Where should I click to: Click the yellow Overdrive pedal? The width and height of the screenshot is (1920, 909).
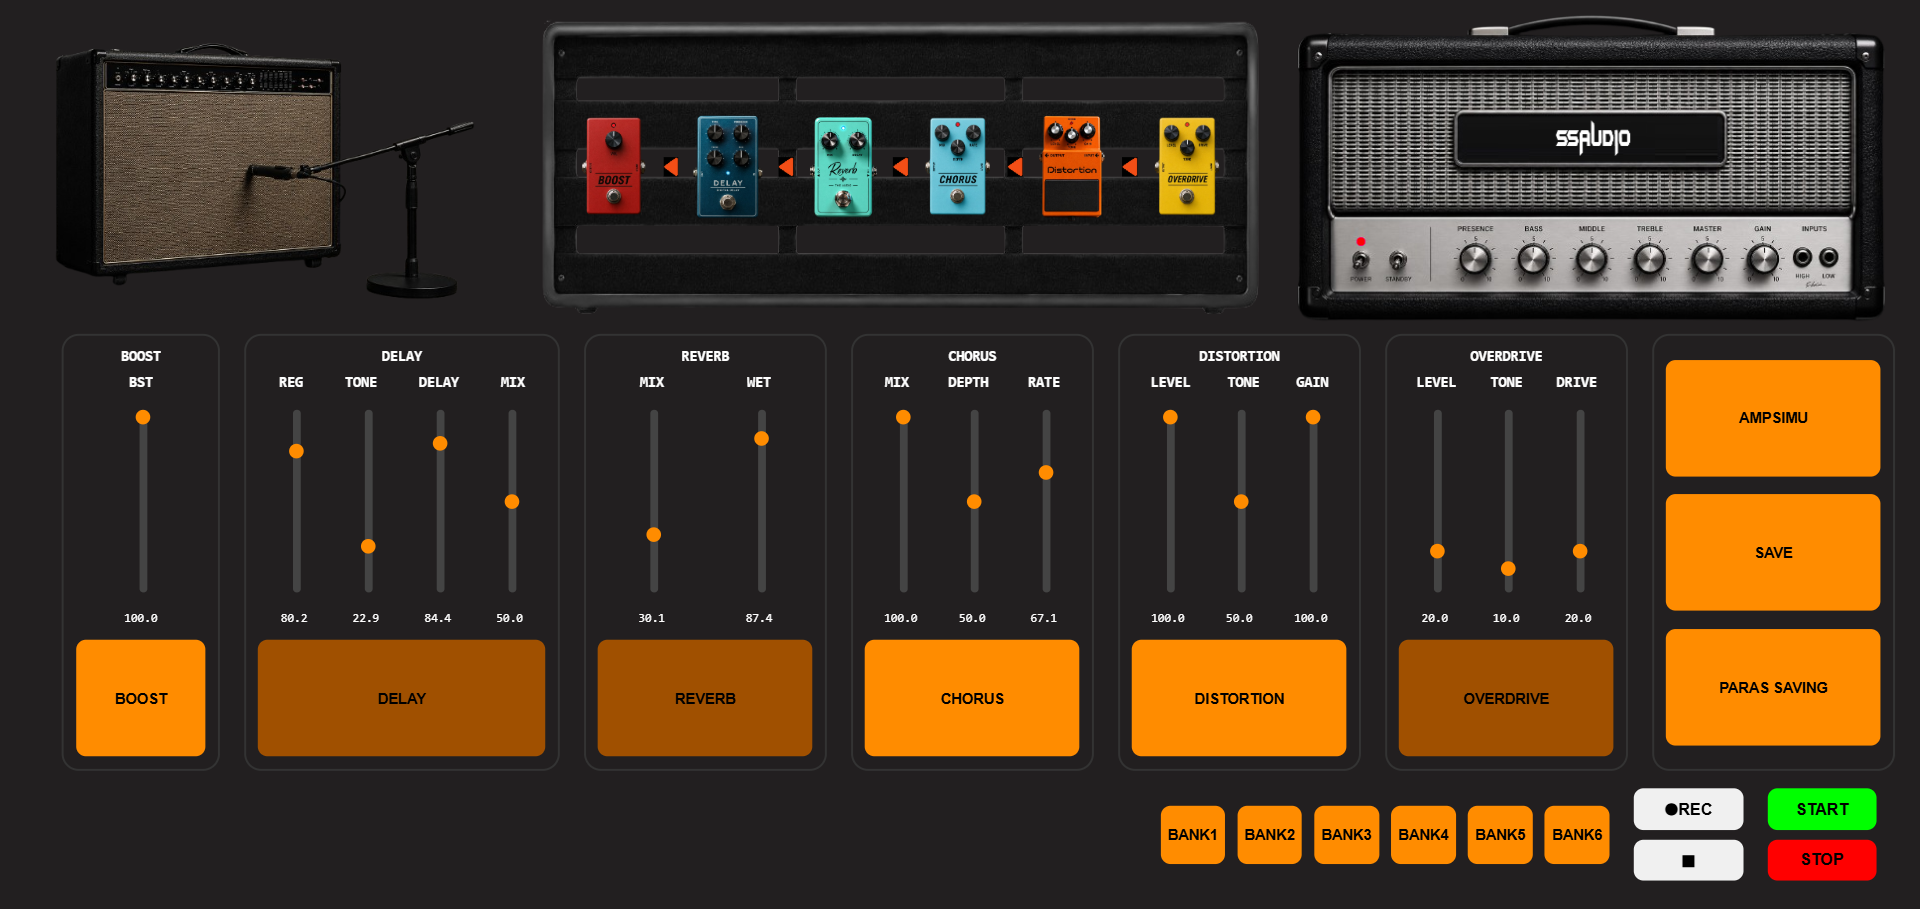point(1187,166)
